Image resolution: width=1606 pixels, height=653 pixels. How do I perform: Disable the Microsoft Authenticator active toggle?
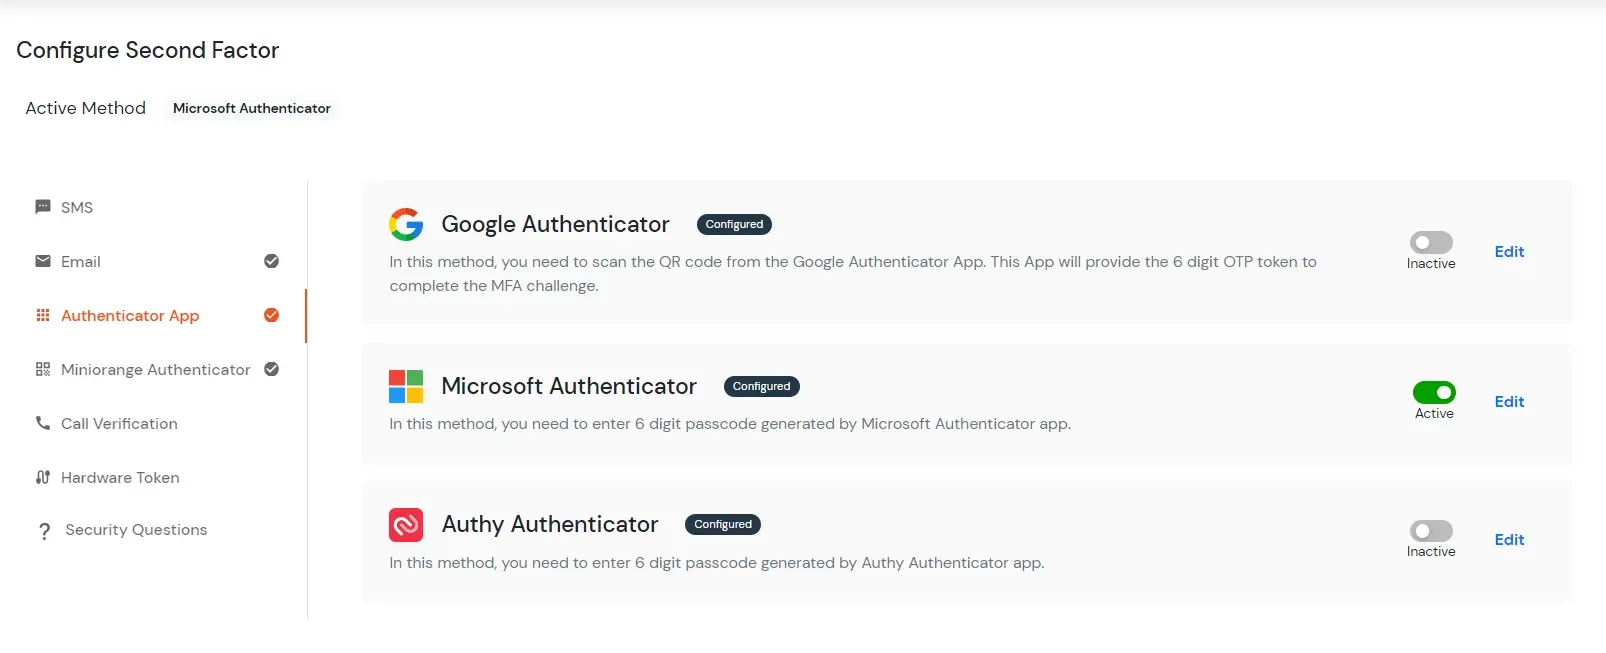coord(1434,392)
